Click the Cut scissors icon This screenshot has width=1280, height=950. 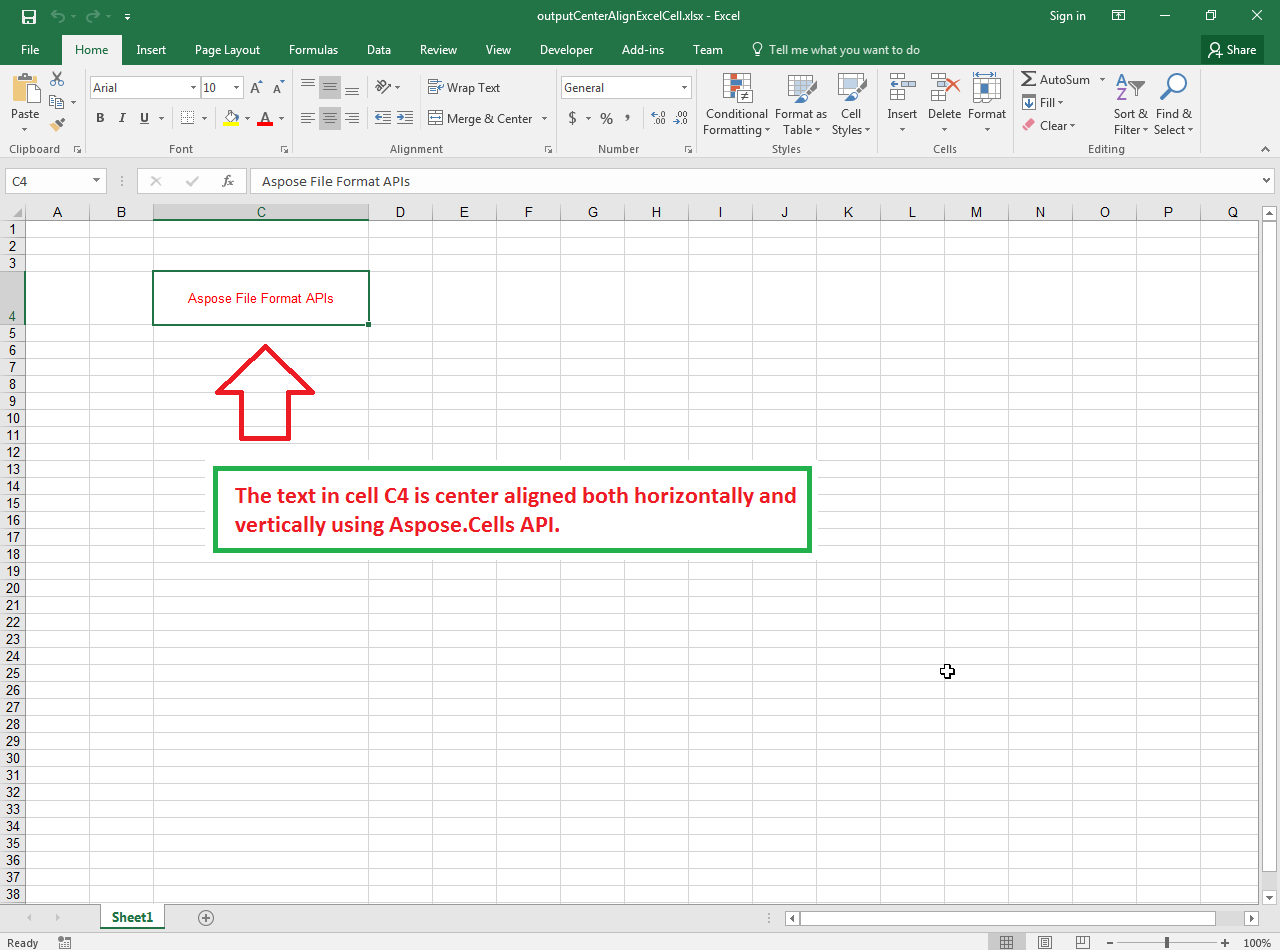[x=57, y=79]
